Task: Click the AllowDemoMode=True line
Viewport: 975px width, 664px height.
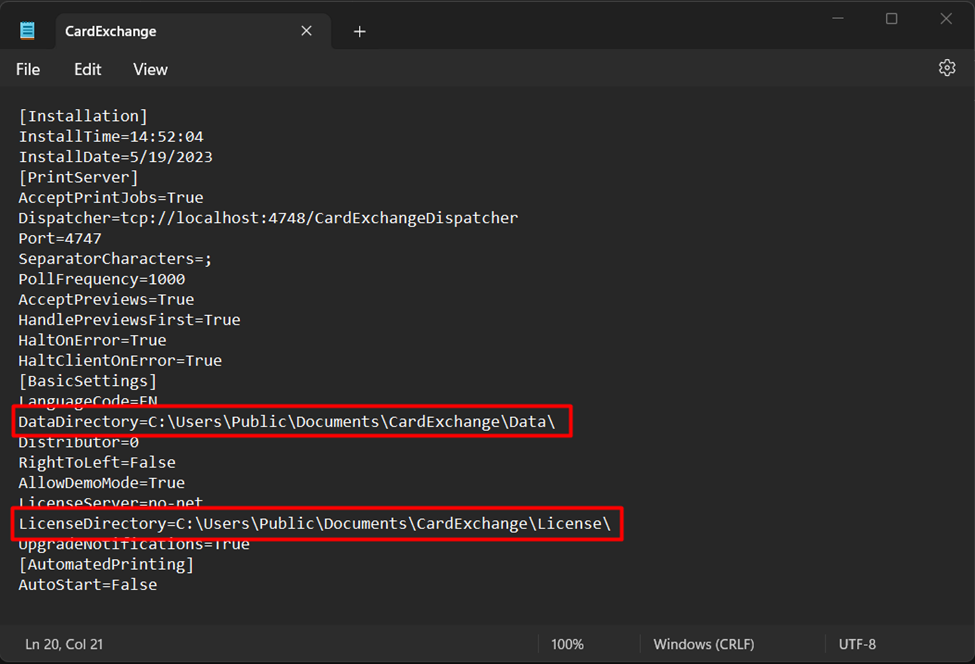Action: (x=101, y=483)
